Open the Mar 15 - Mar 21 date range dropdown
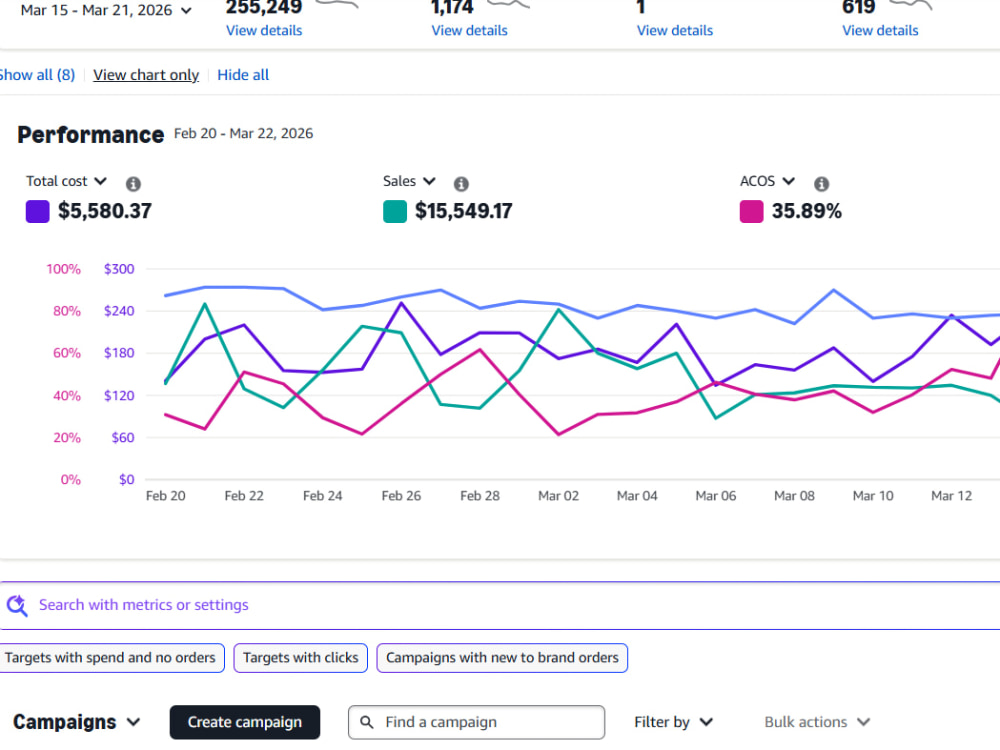 pyautogui.click(x=106, y=10)
